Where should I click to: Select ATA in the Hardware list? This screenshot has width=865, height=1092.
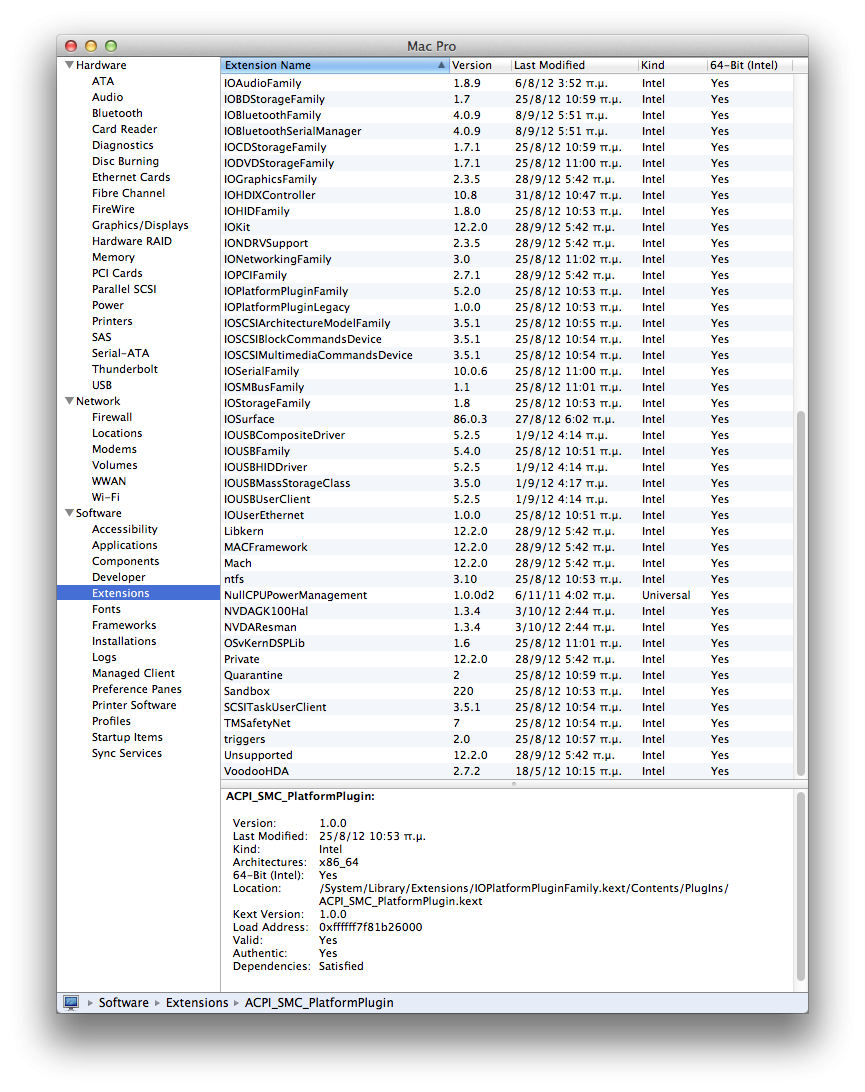coord(103,81)
